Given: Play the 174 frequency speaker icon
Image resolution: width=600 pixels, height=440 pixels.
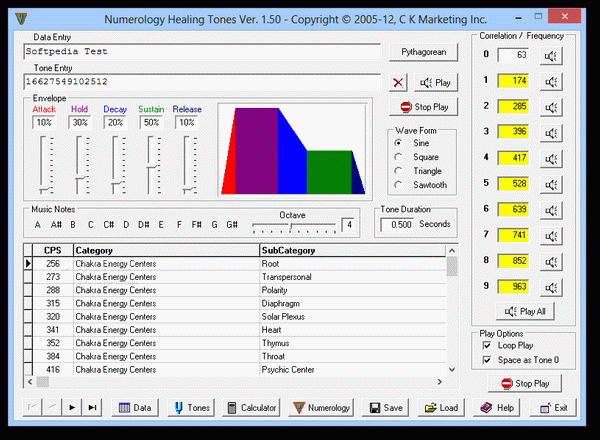Looking at the screenshot, I should coord(551,81).
